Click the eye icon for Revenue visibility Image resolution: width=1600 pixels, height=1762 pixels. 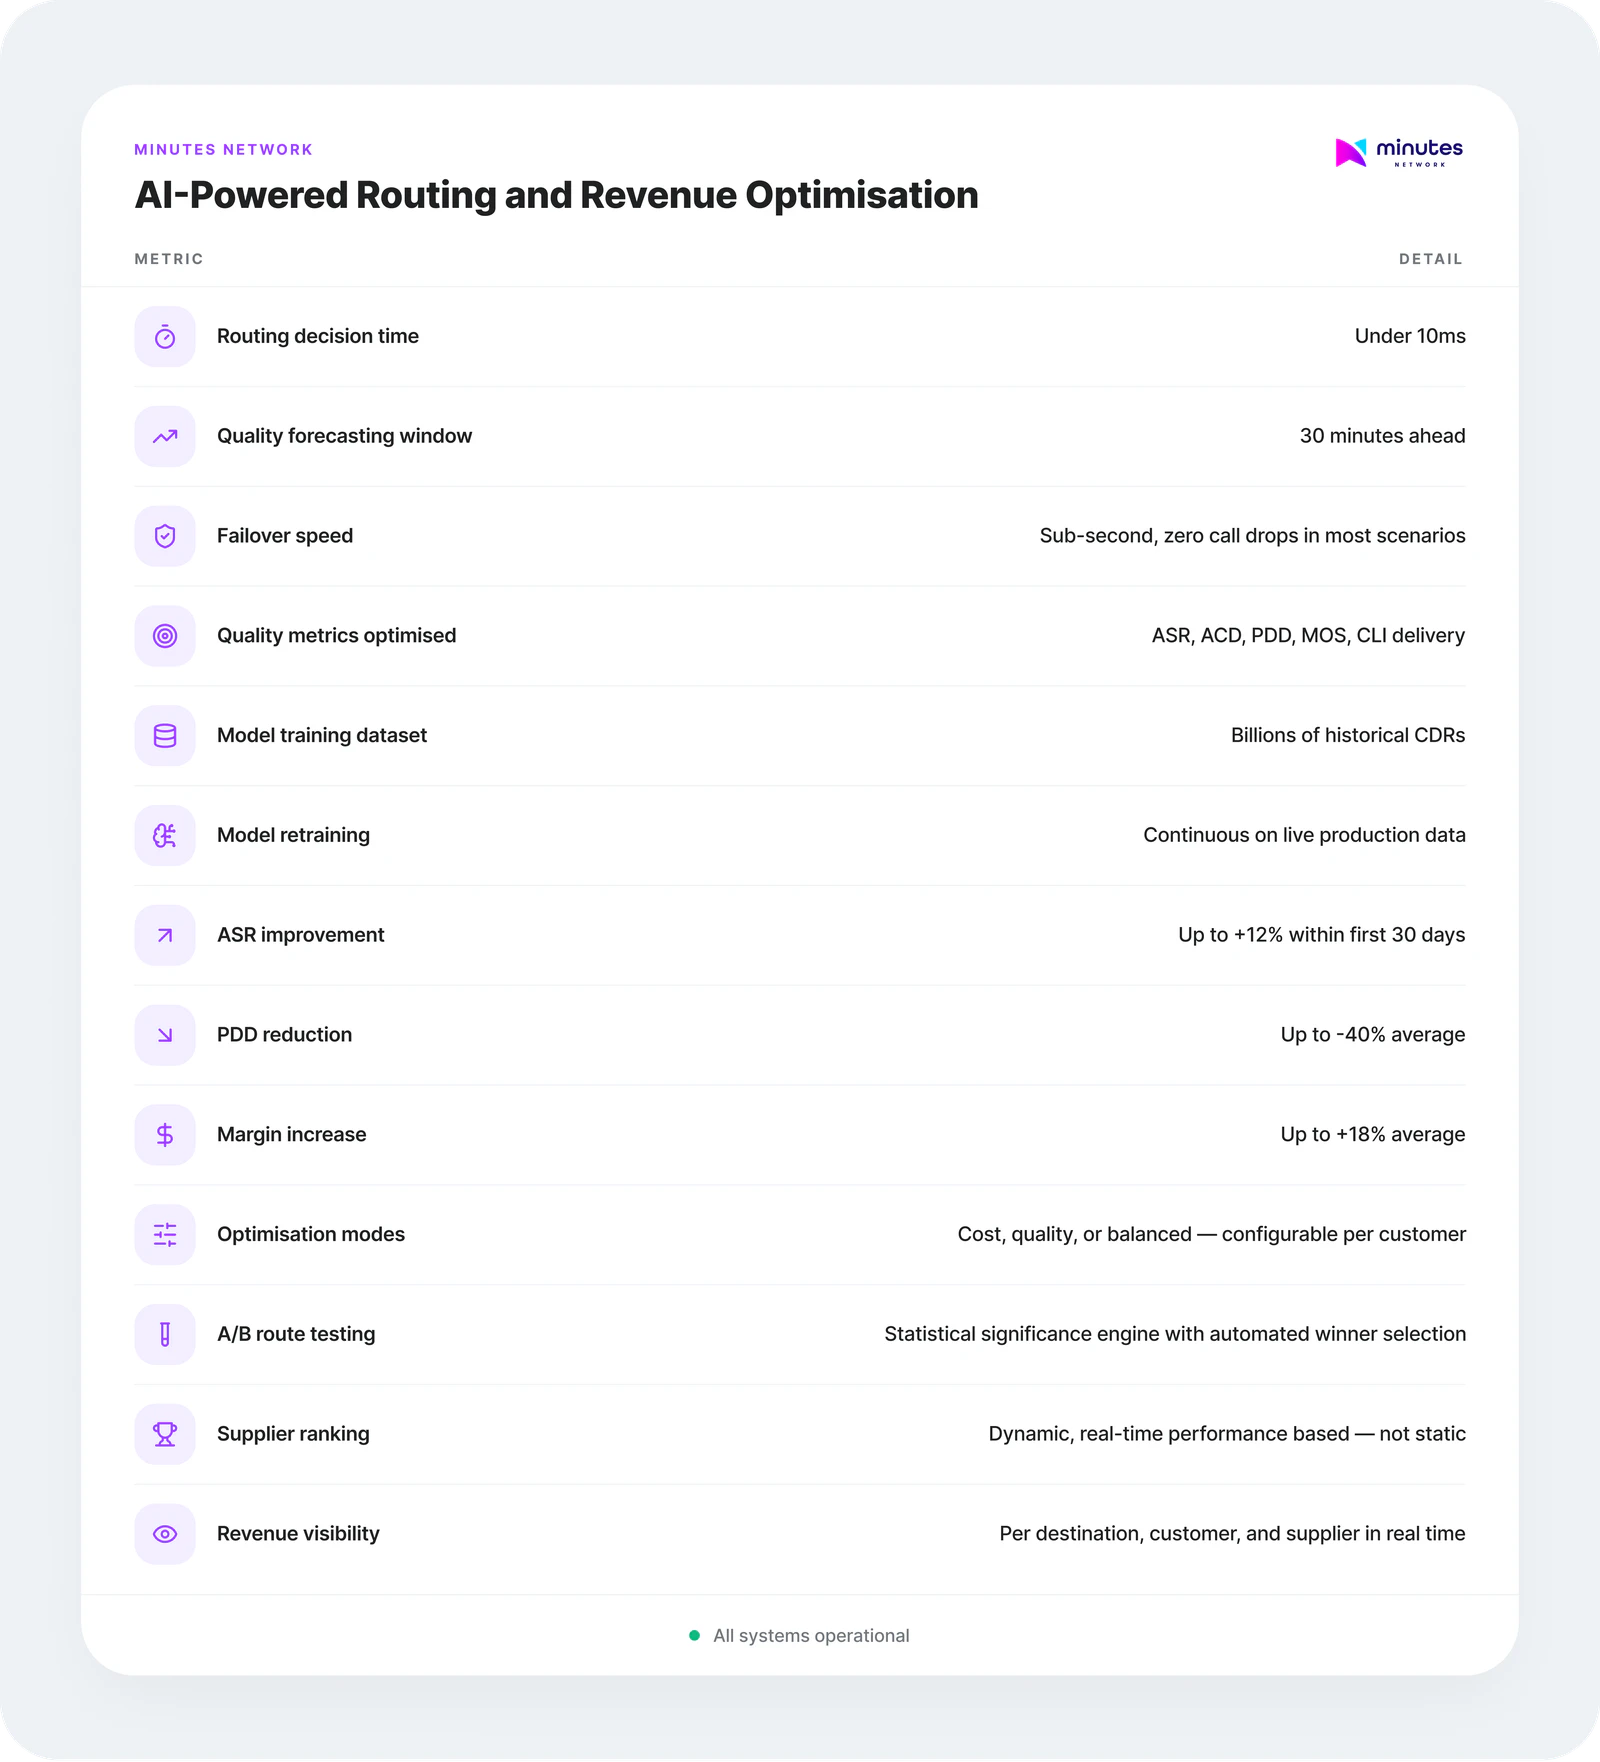tap(165, 1534)
